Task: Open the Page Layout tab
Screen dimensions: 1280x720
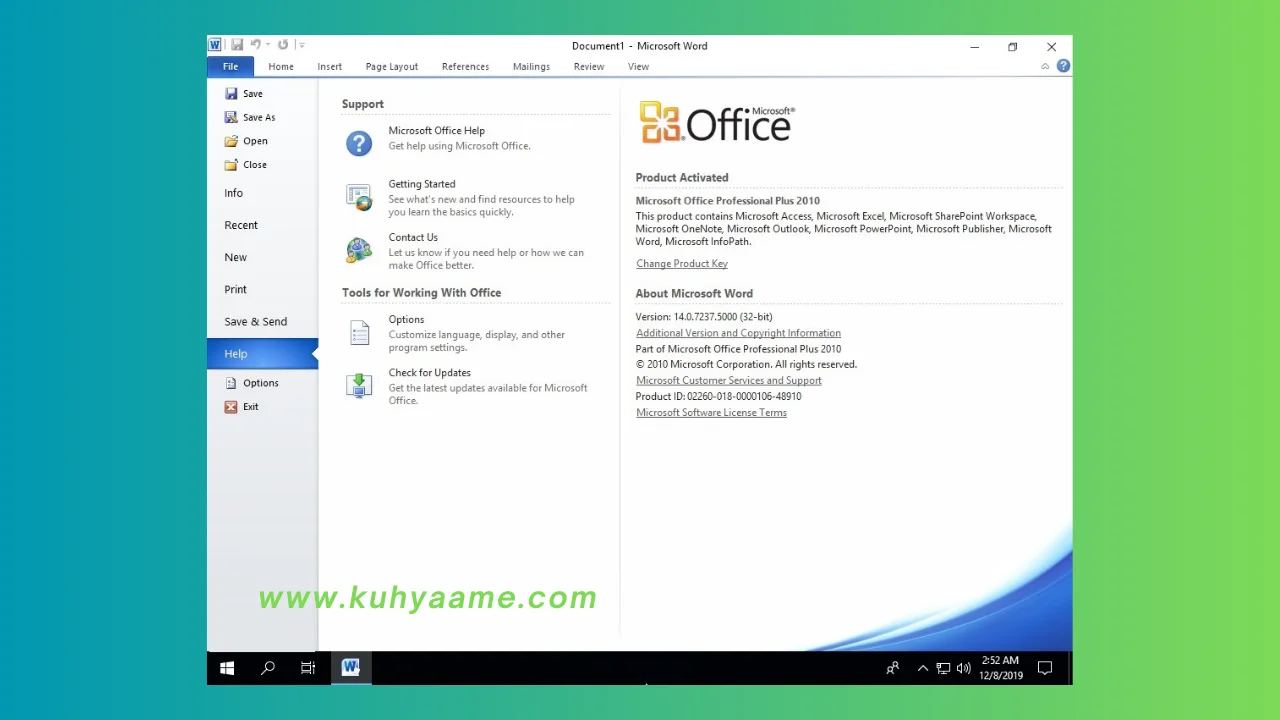Action: pos(391,67)
